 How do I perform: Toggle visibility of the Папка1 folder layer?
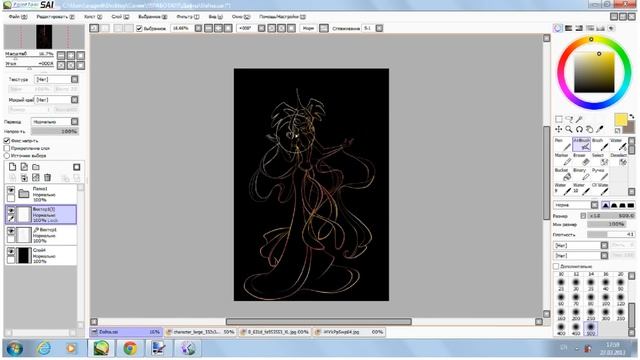11,190
